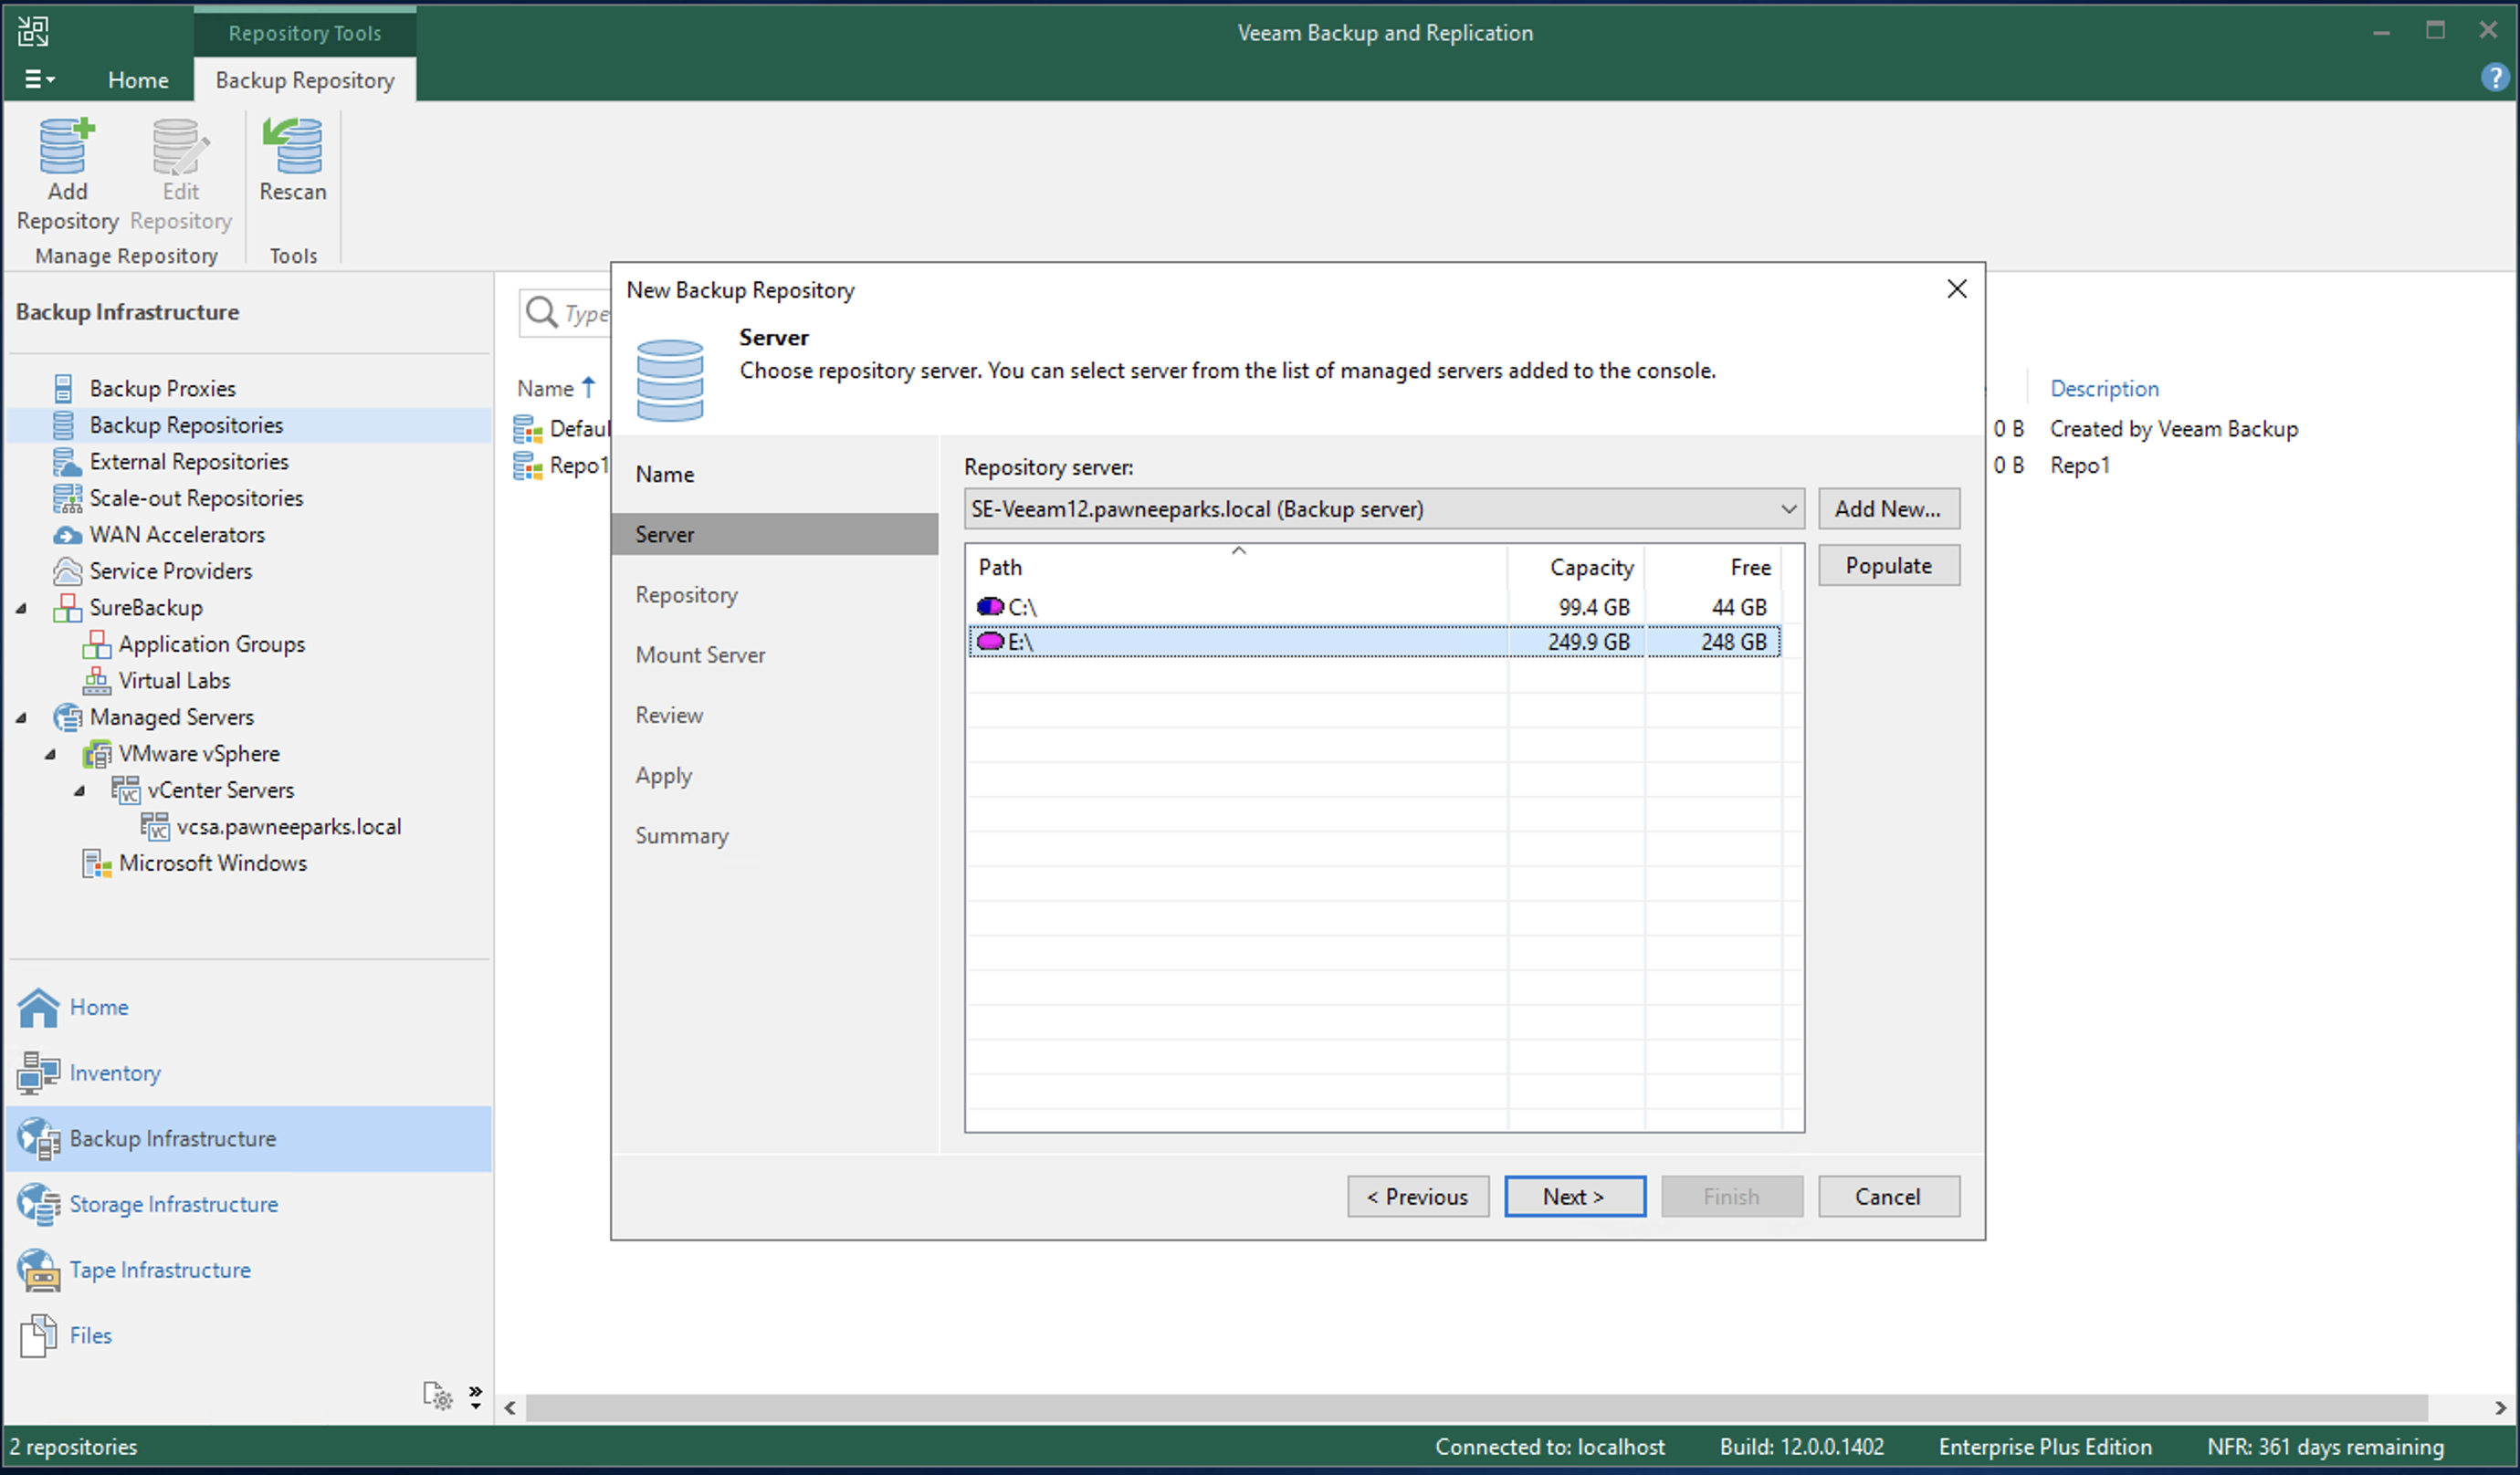Click the horizontal scrollbar right arrow
Screen dimensions: 2520x1475
click(2500, 1408)
